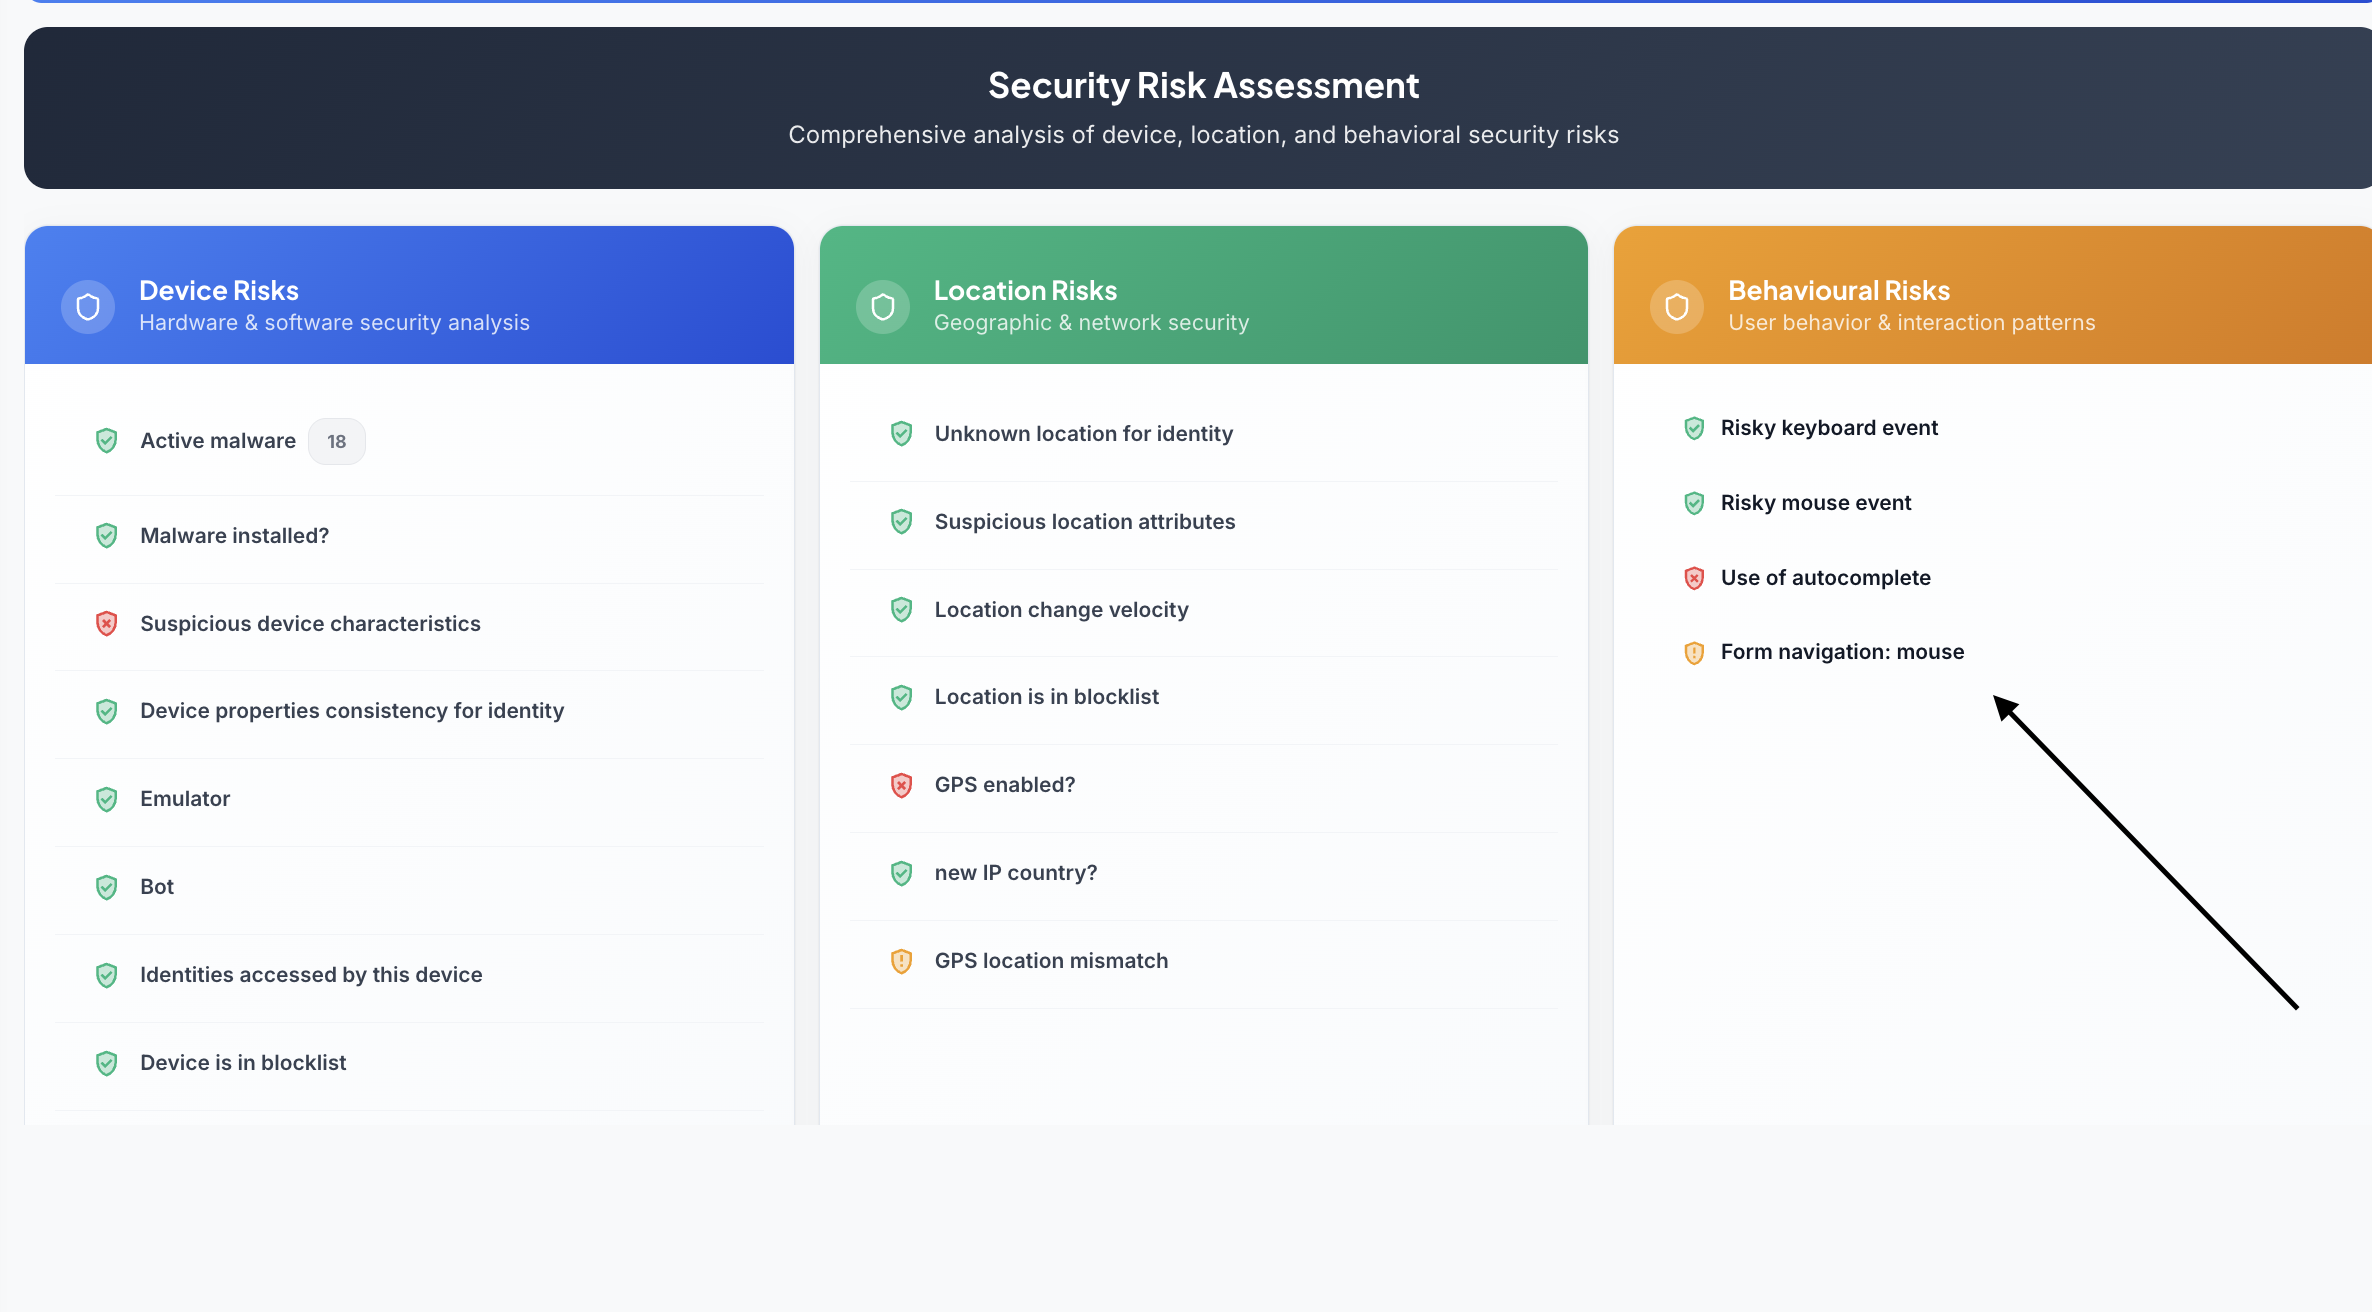Click red shield beside Use of autocomplete

point(1694,578)
